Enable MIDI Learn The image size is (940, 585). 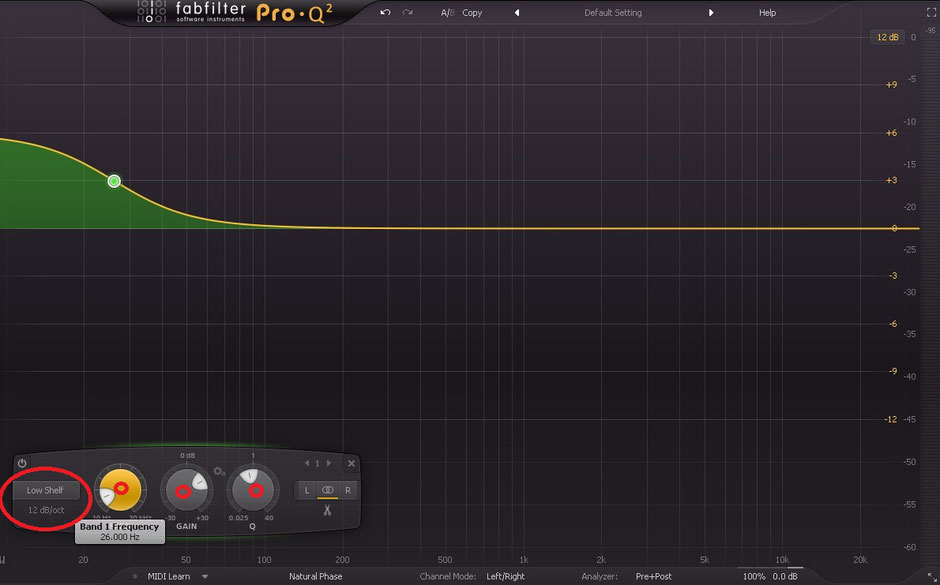click(x=168, y=577)
